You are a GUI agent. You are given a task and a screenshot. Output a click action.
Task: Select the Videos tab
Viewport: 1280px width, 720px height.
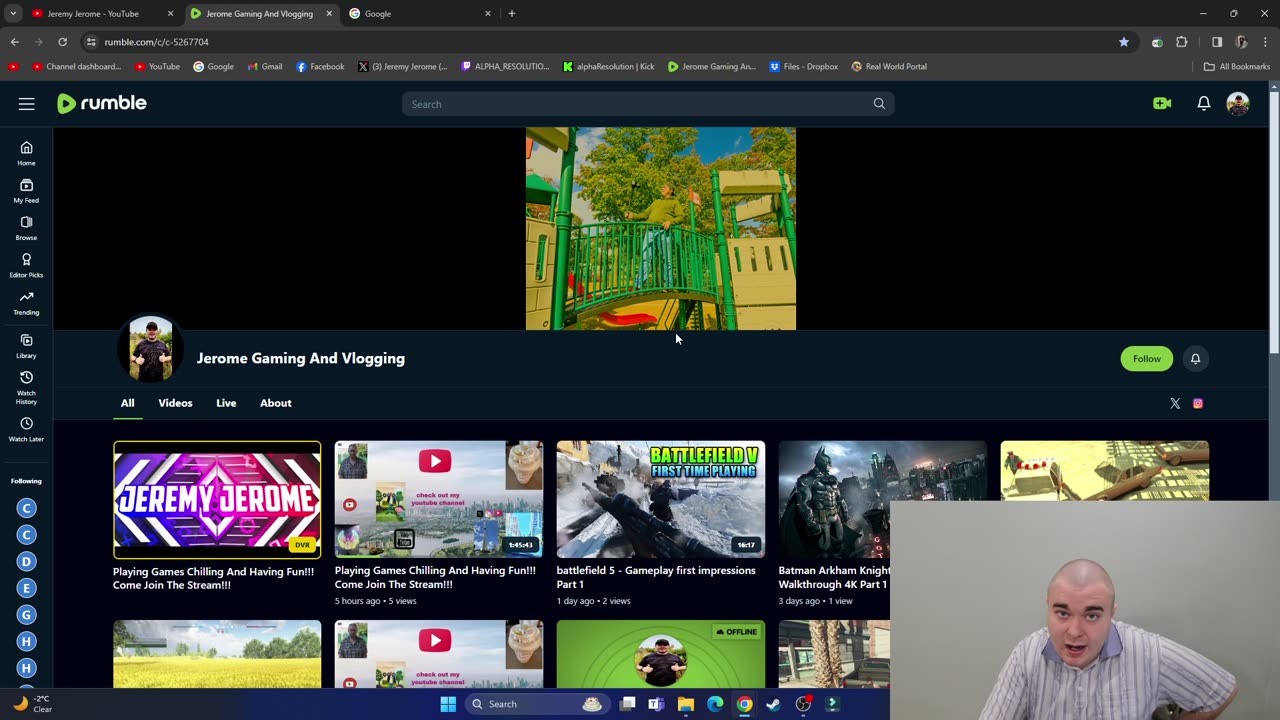175,403
